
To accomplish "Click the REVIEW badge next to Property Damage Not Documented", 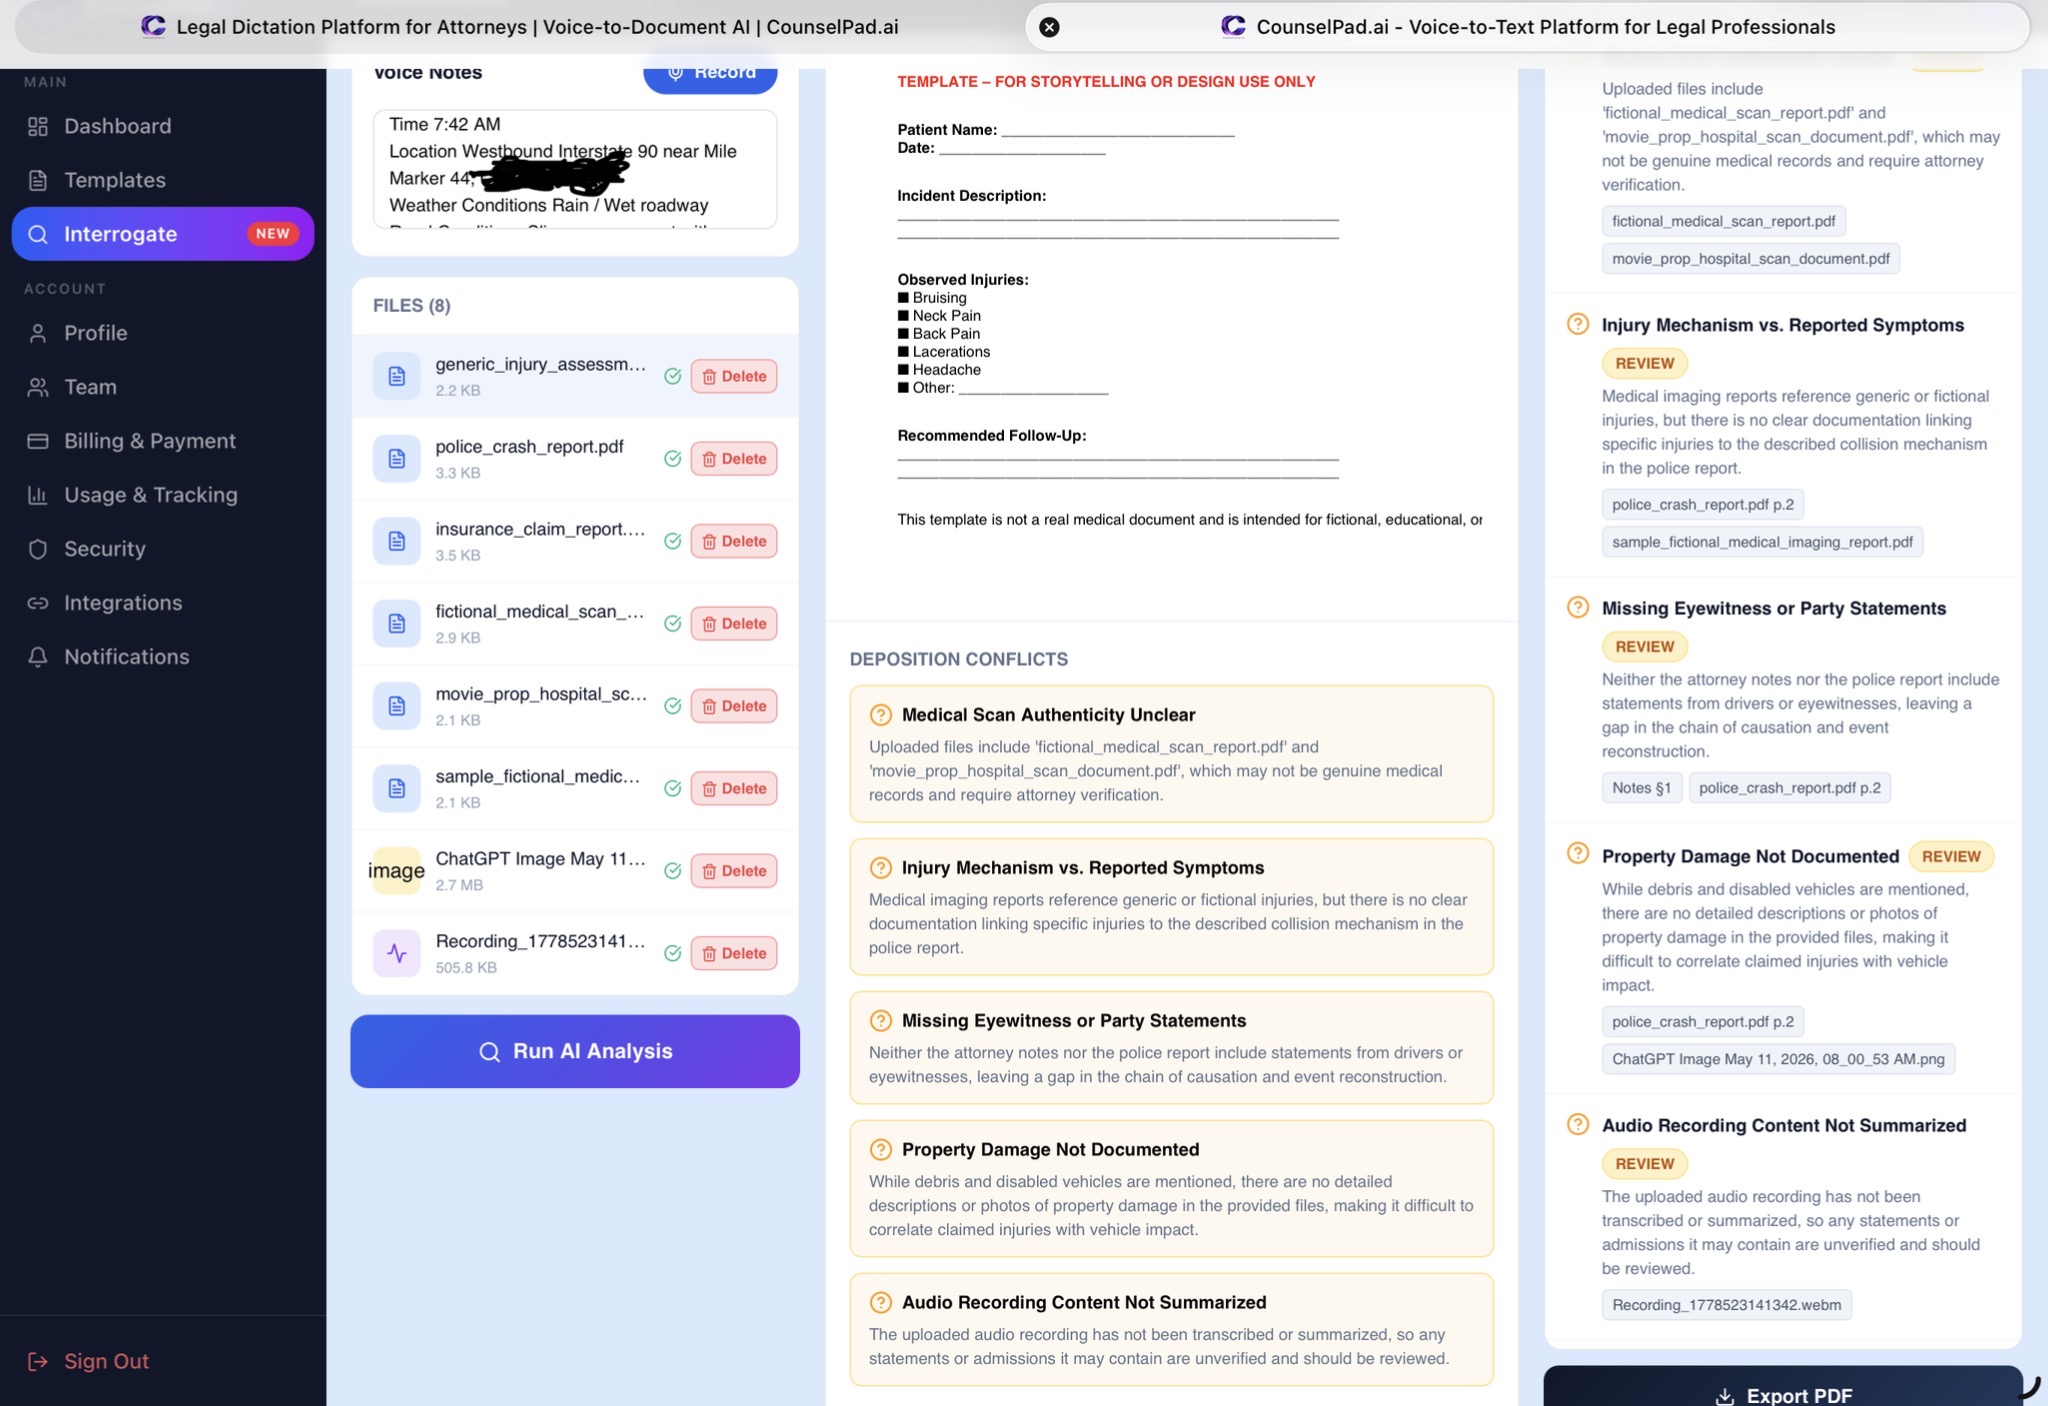I will [x=1951, y=856].
